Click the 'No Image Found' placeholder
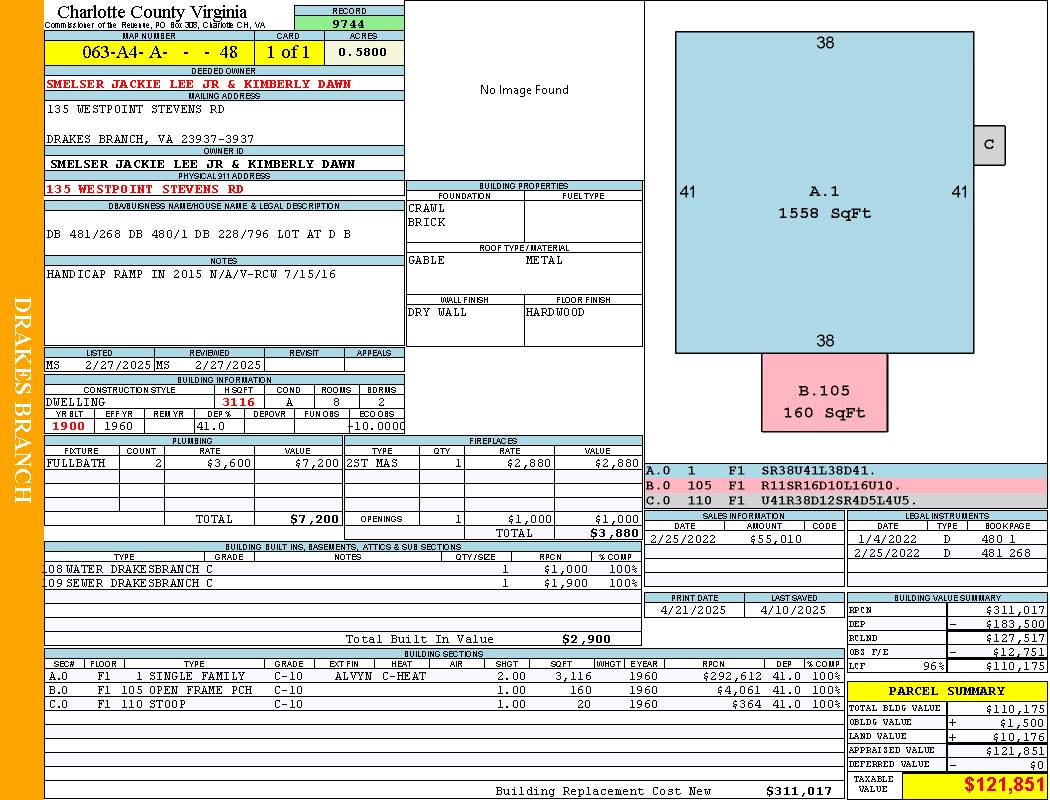 pyautogui.click(x=524, y=90)
